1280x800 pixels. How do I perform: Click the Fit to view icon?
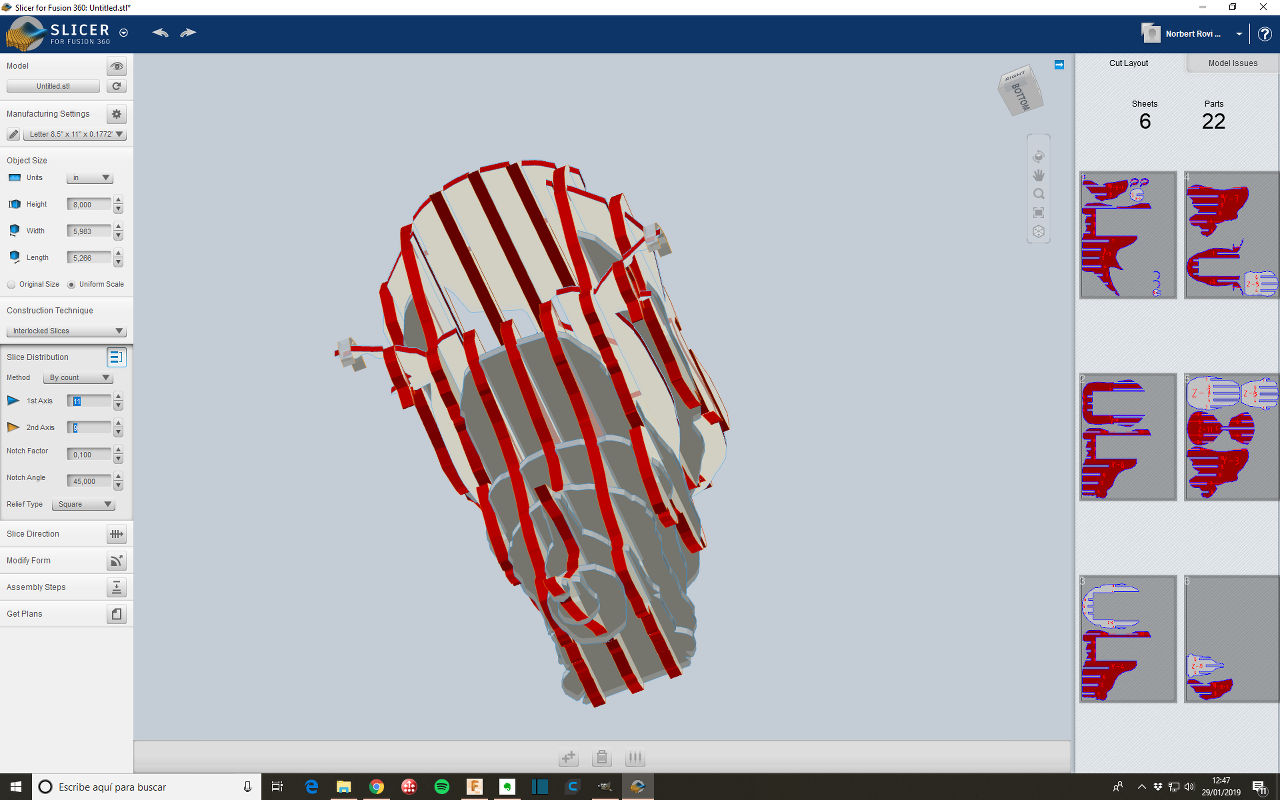point(1039,213)
